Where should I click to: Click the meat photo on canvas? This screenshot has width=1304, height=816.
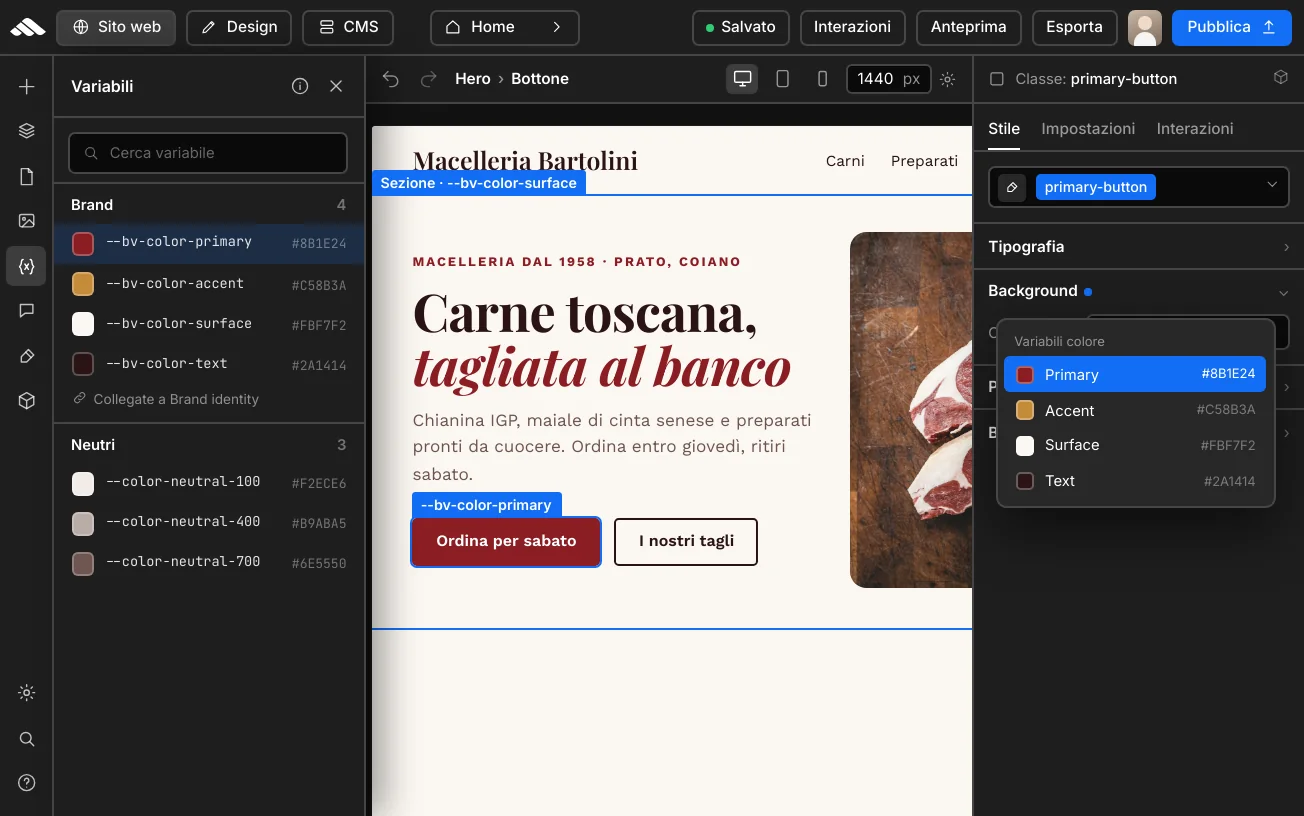point(911,410)
